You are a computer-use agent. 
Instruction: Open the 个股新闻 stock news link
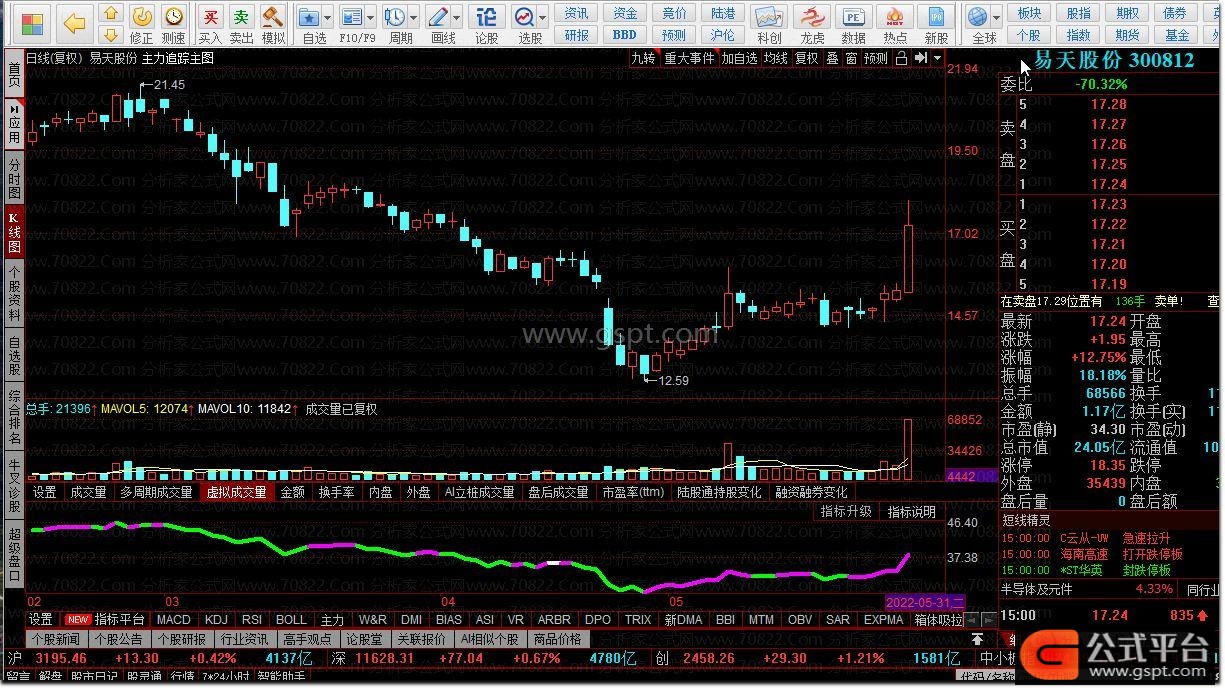pos(55,639)
